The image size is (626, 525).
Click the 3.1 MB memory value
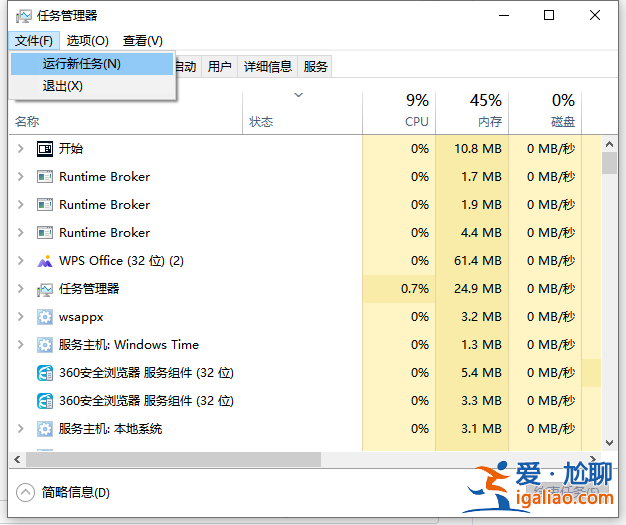click(481, 429)
